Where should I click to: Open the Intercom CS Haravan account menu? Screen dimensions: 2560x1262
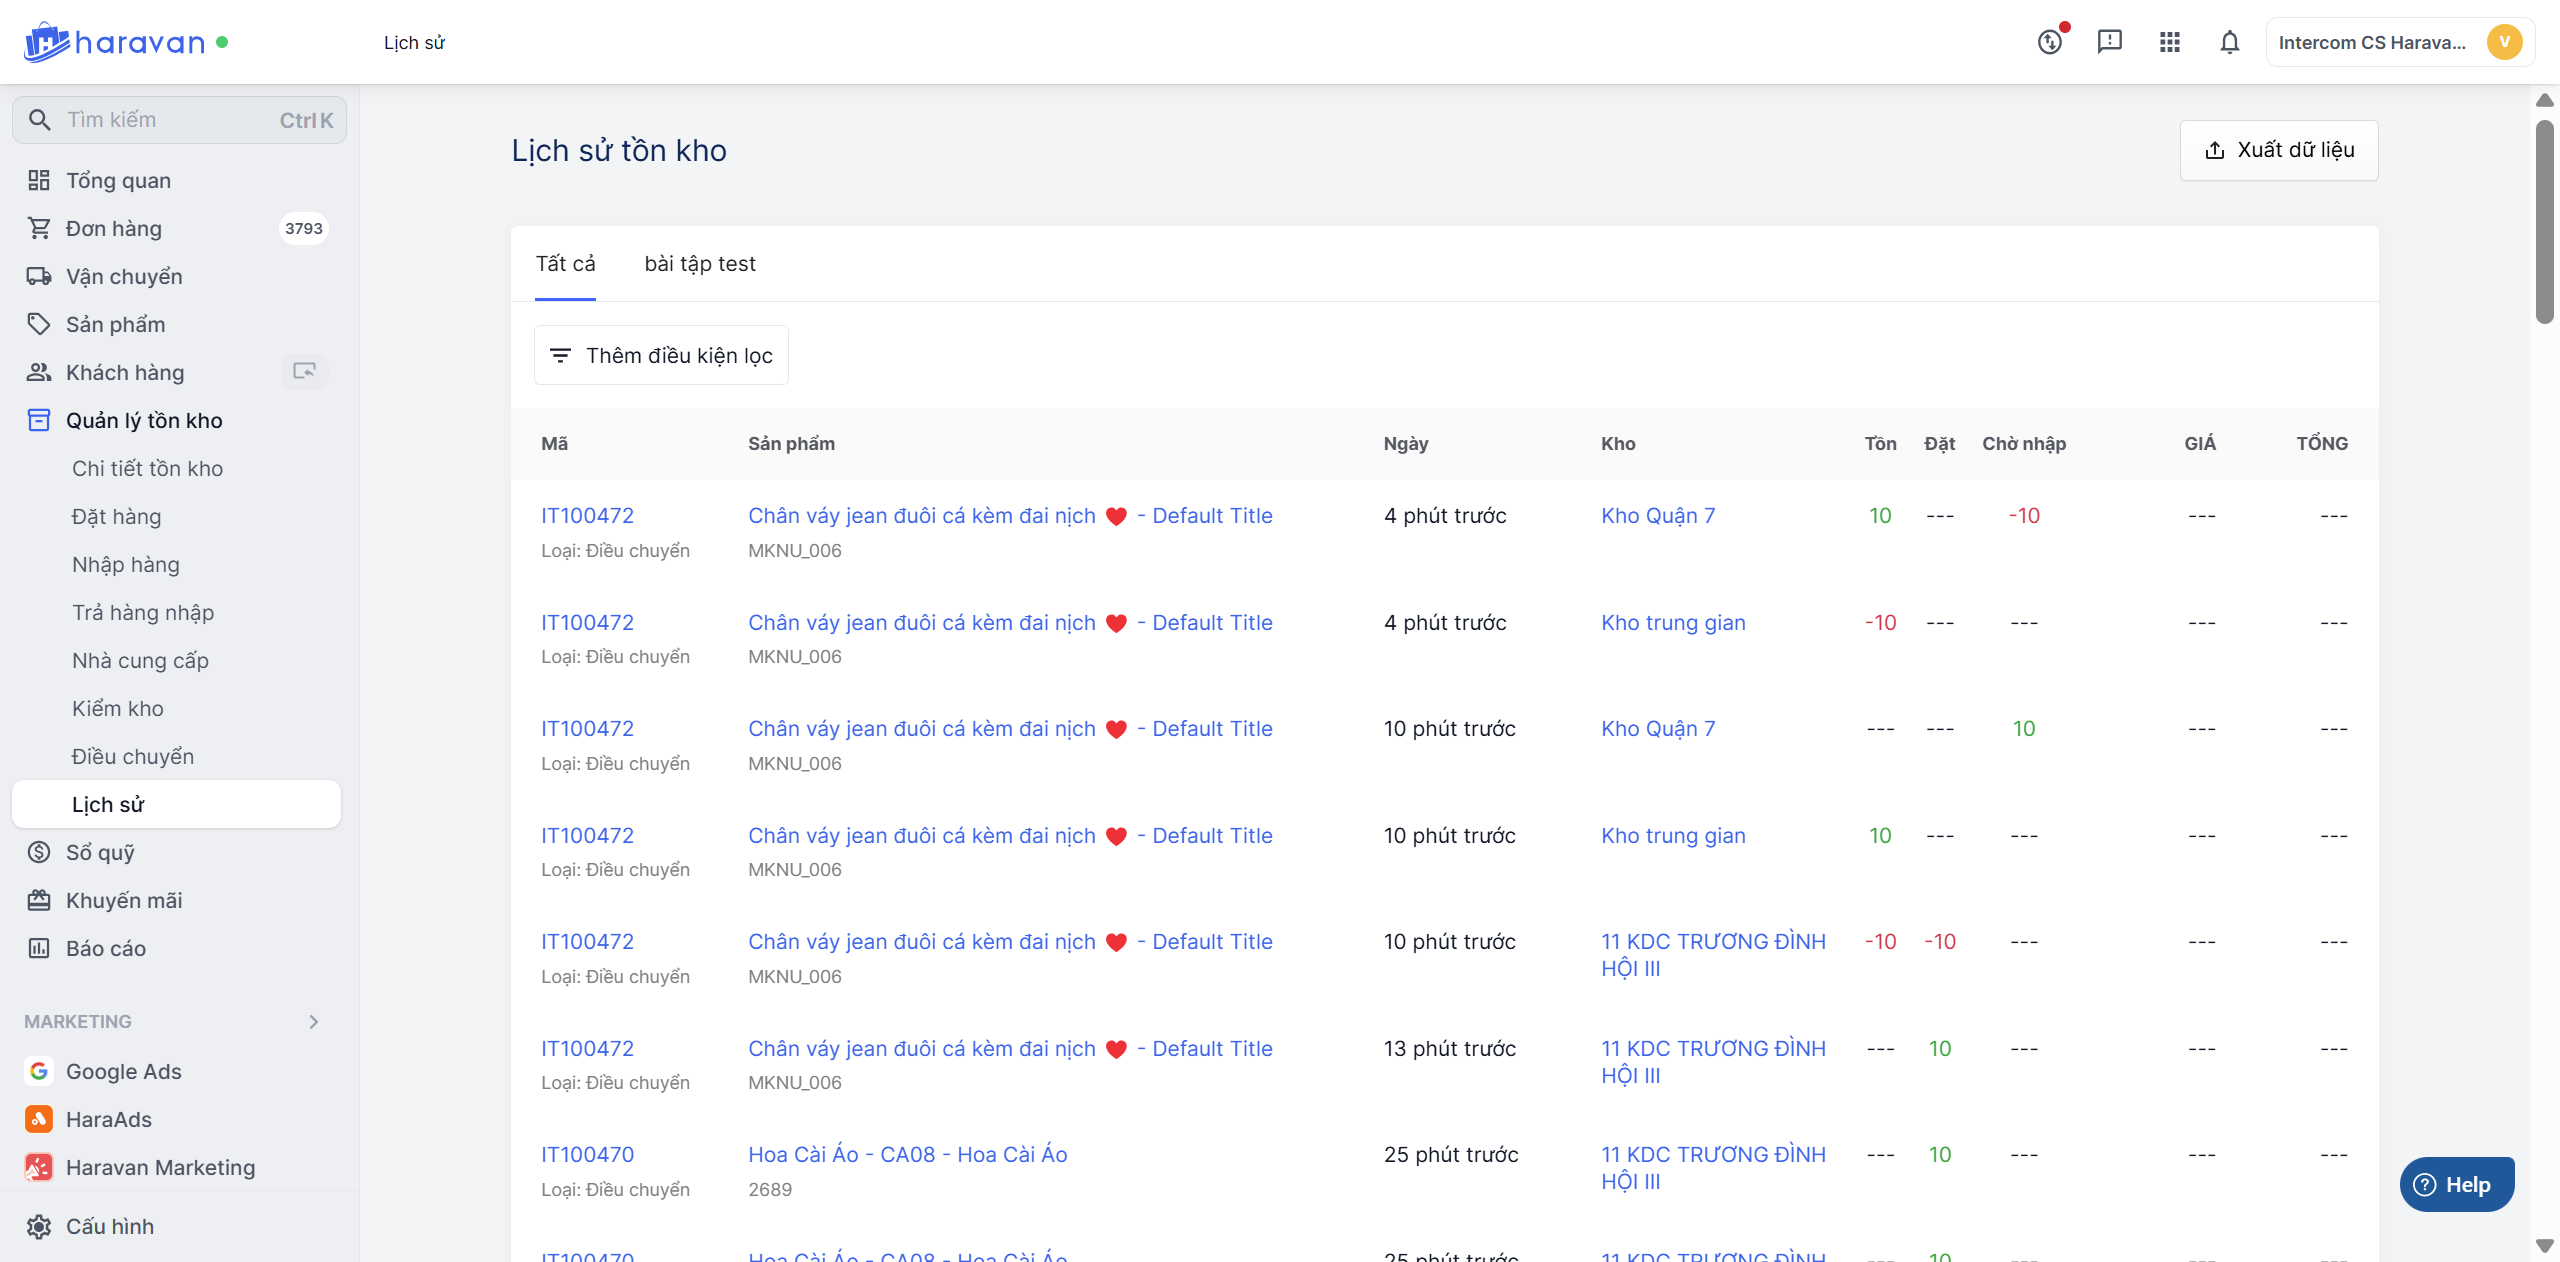coord(2399,42)
